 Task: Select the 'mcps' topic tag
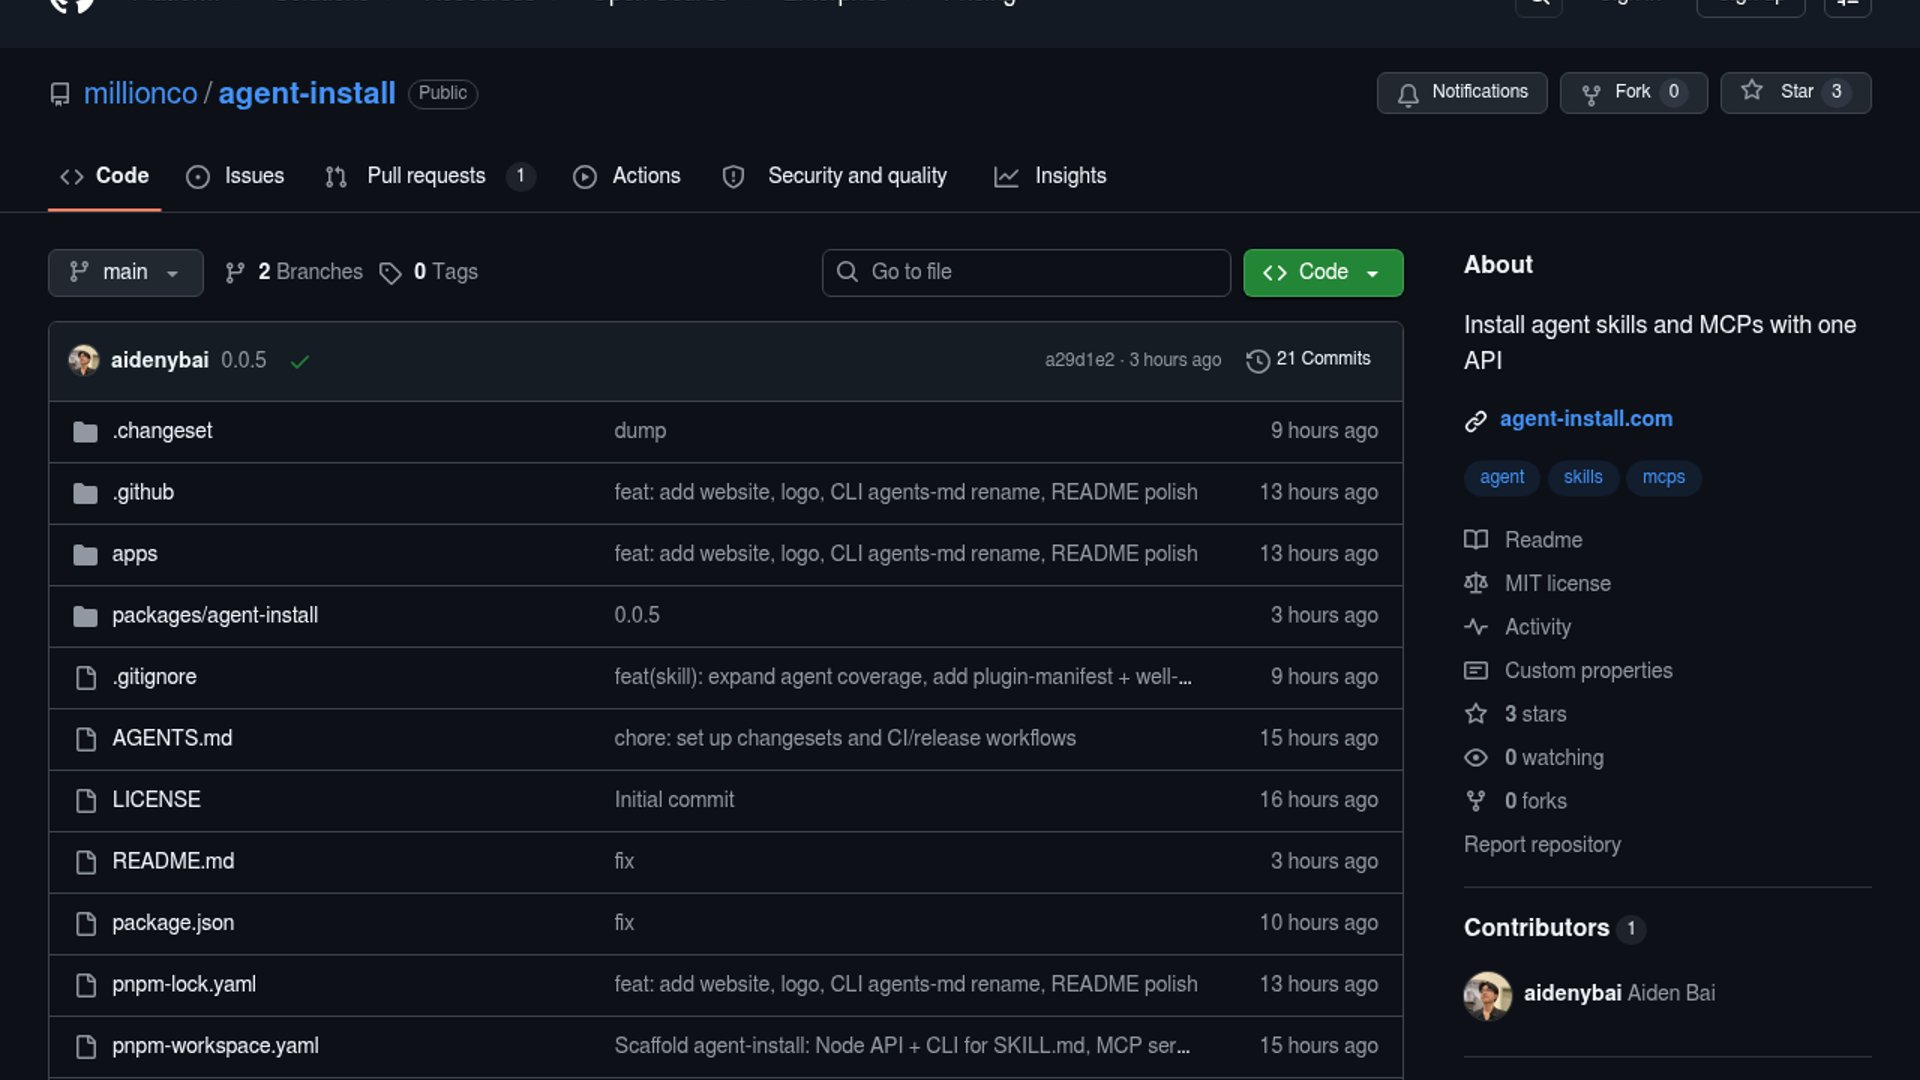(1663, 477)
